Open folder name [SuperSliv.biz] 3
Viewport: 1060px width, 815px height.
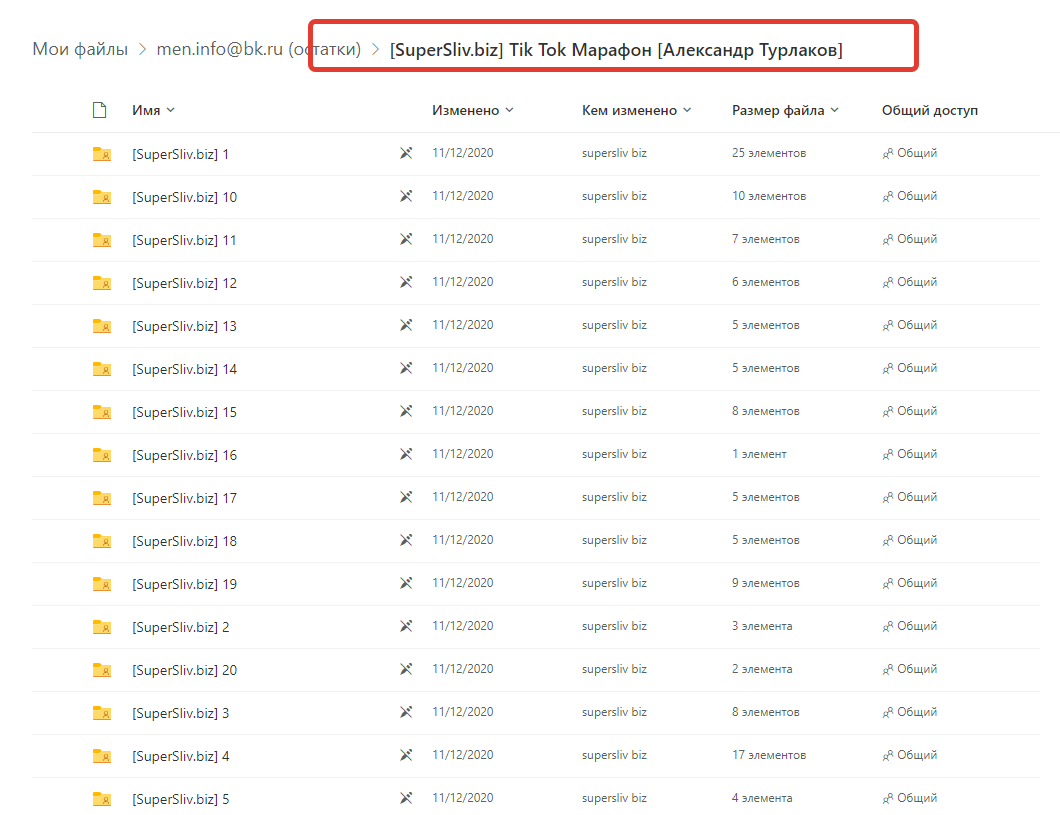180,713
